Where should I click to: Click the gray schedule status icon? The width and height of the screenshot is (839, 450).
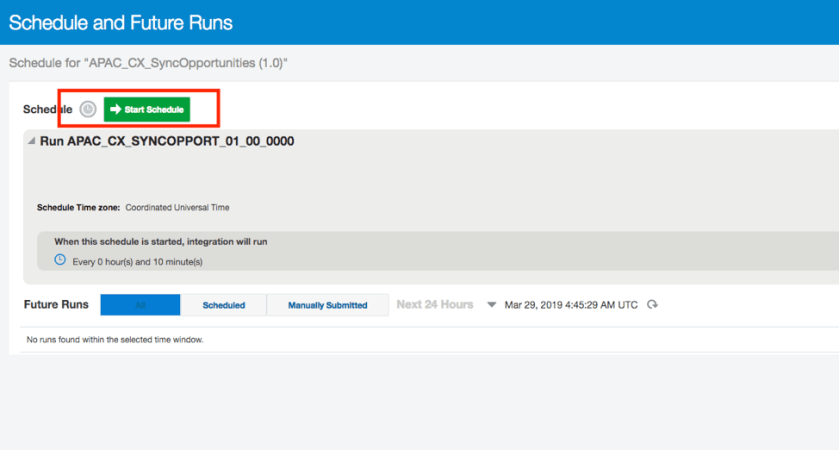88,109
